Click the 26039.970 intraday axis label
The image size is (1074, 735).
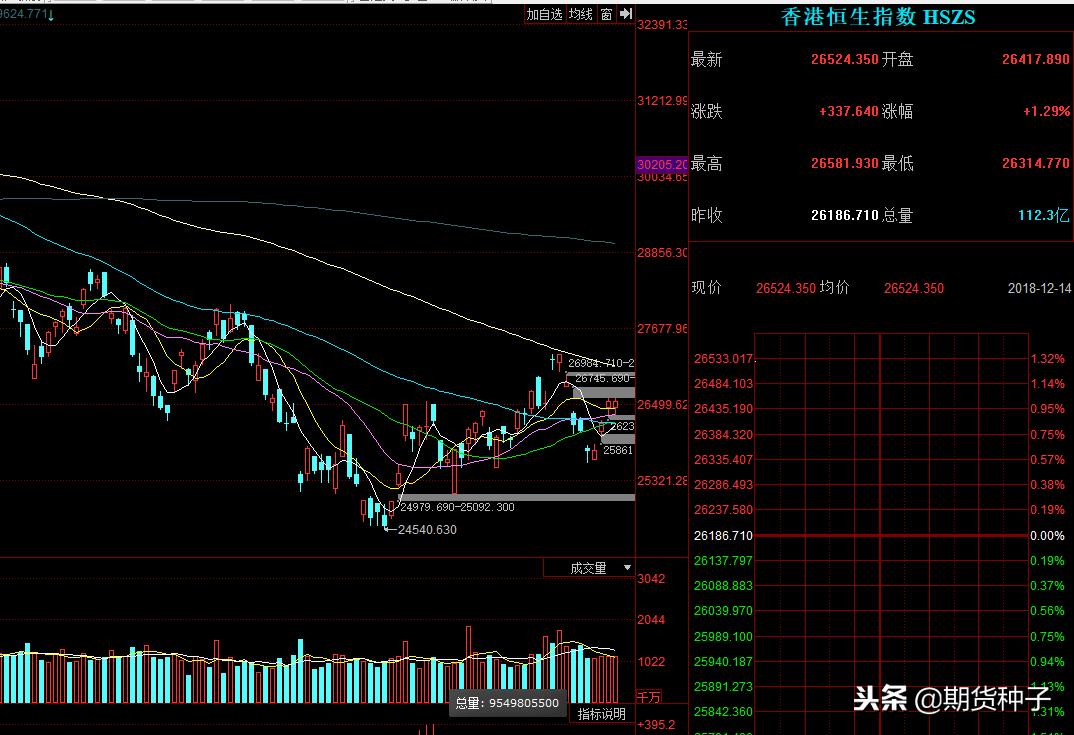coord(723,611)
